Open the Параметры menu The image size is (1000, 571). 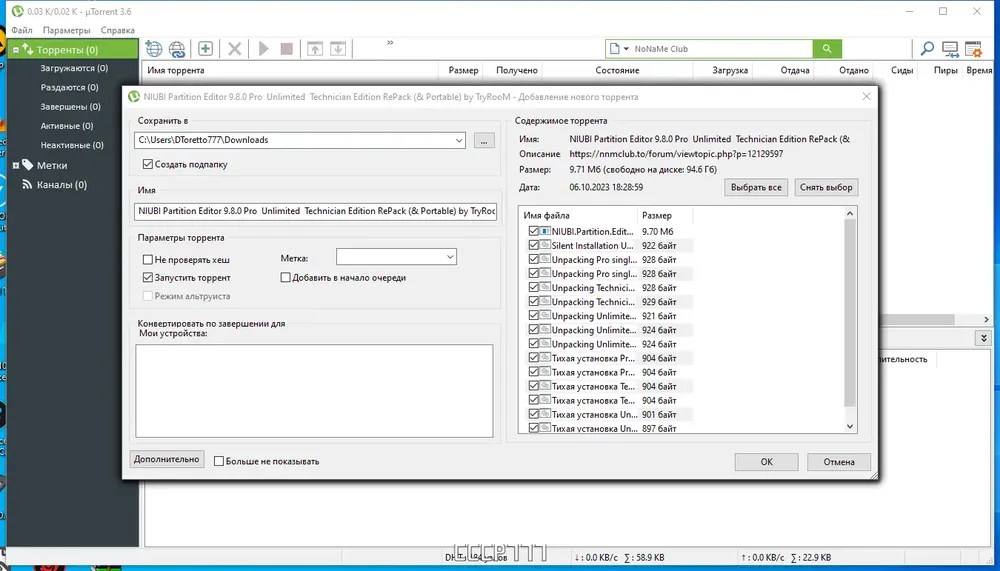66,30
